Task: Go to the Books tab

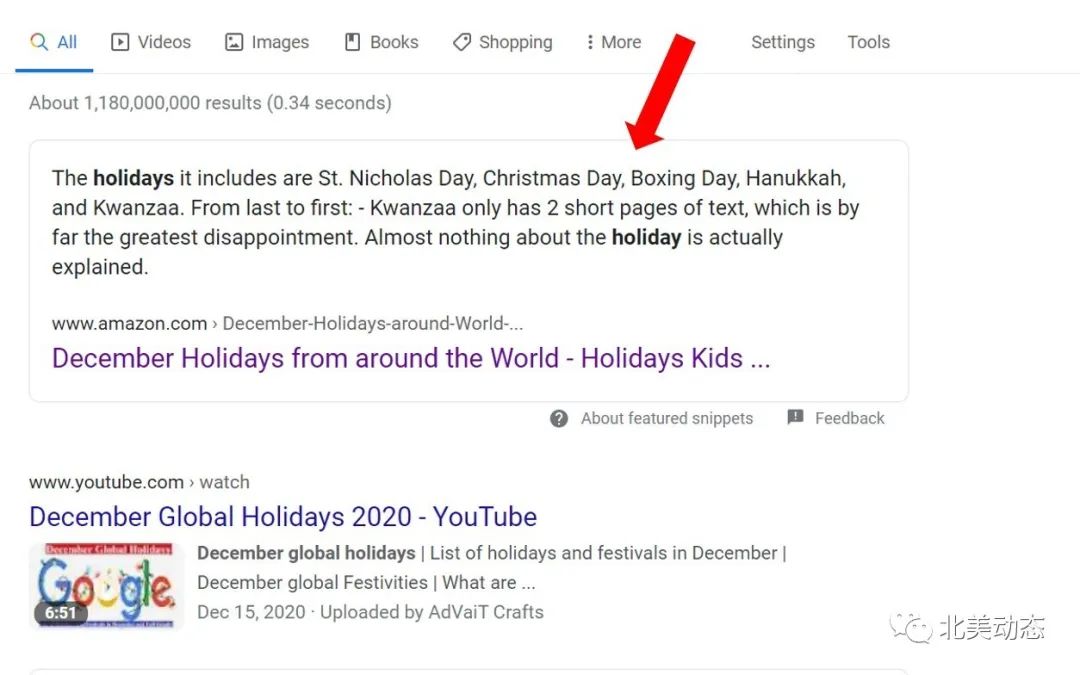Action: click(381, 42)
